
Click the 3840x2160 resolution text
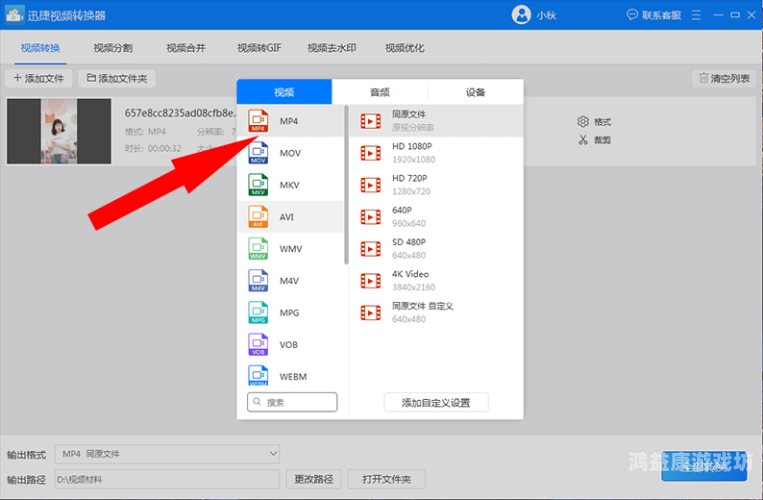click(x=414, y=287)
